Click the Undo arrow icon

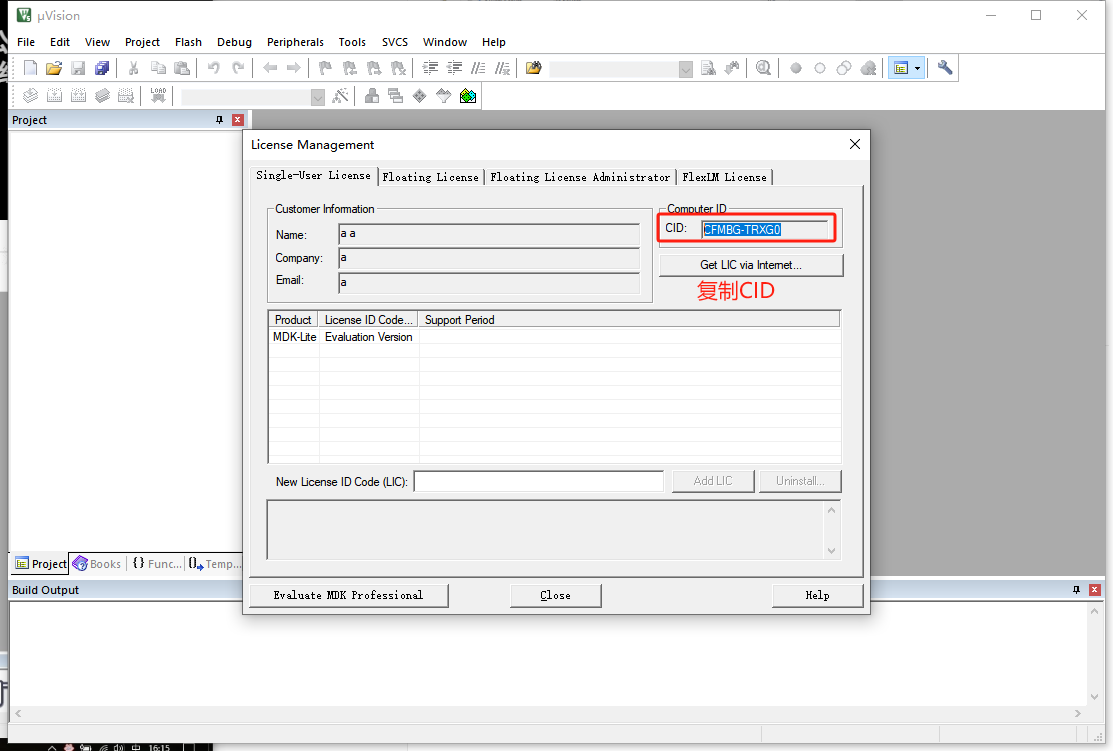tap(214, 68)
